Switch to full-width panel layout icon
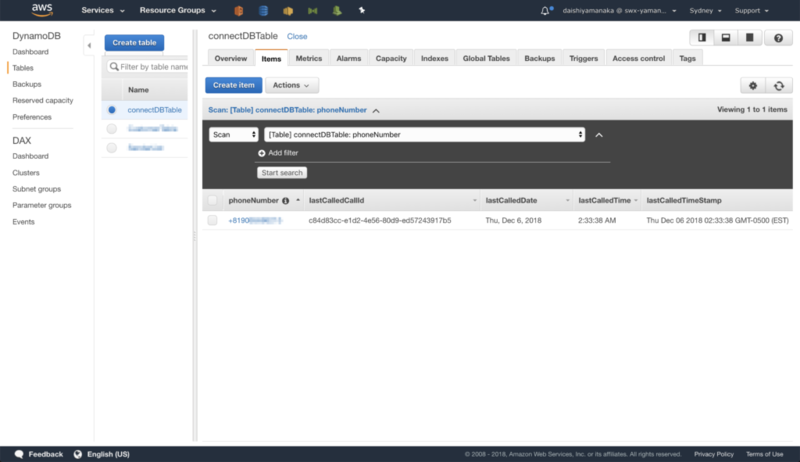 [749, 37]
